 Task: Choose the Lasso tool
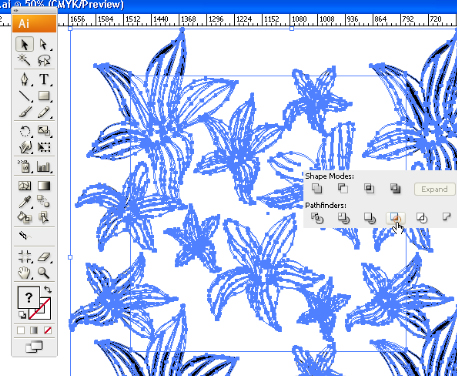44,60
